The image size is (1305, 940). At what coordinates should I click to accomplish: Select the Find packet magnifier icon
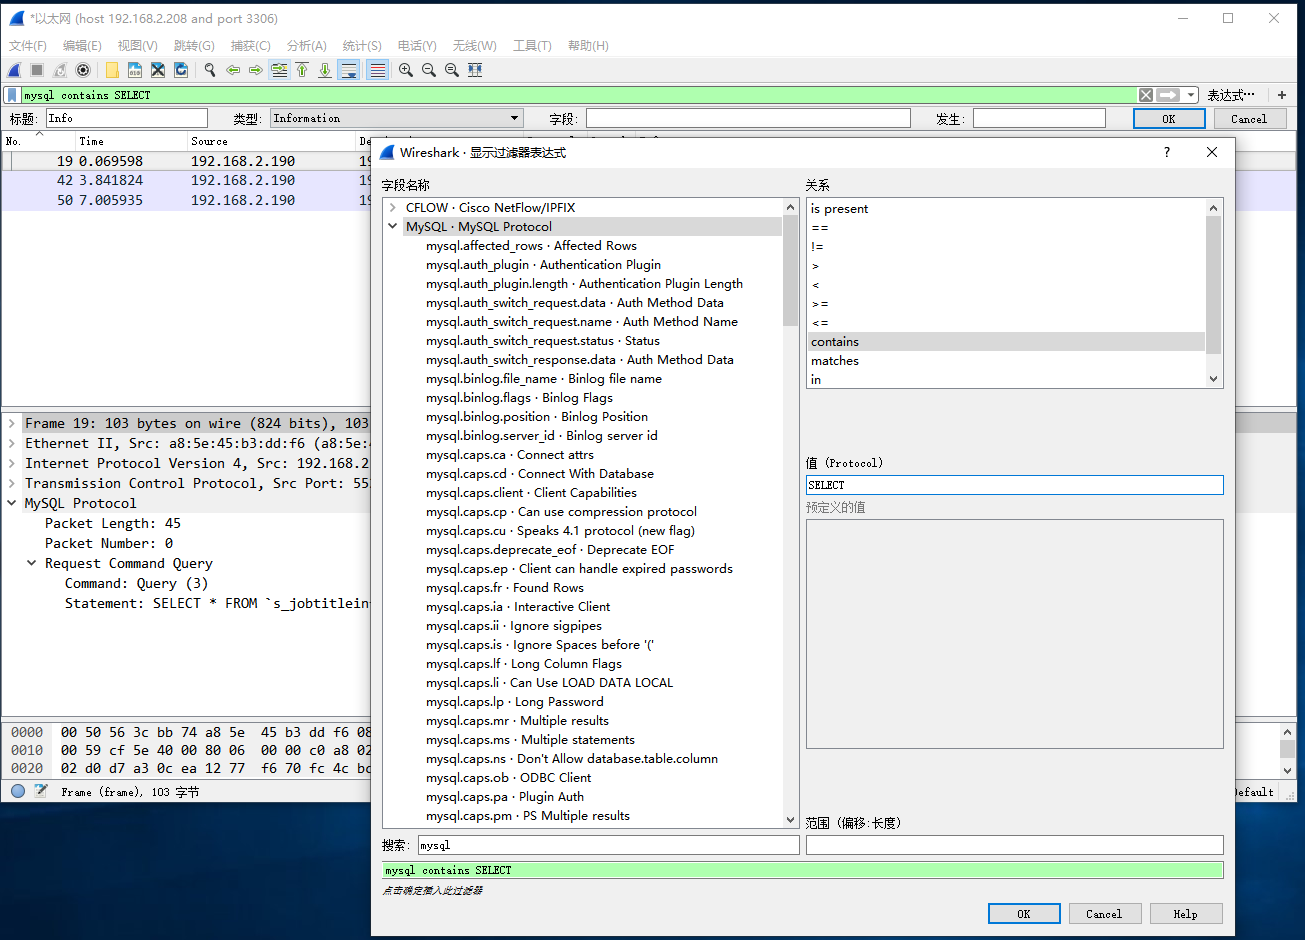[208, 70]
